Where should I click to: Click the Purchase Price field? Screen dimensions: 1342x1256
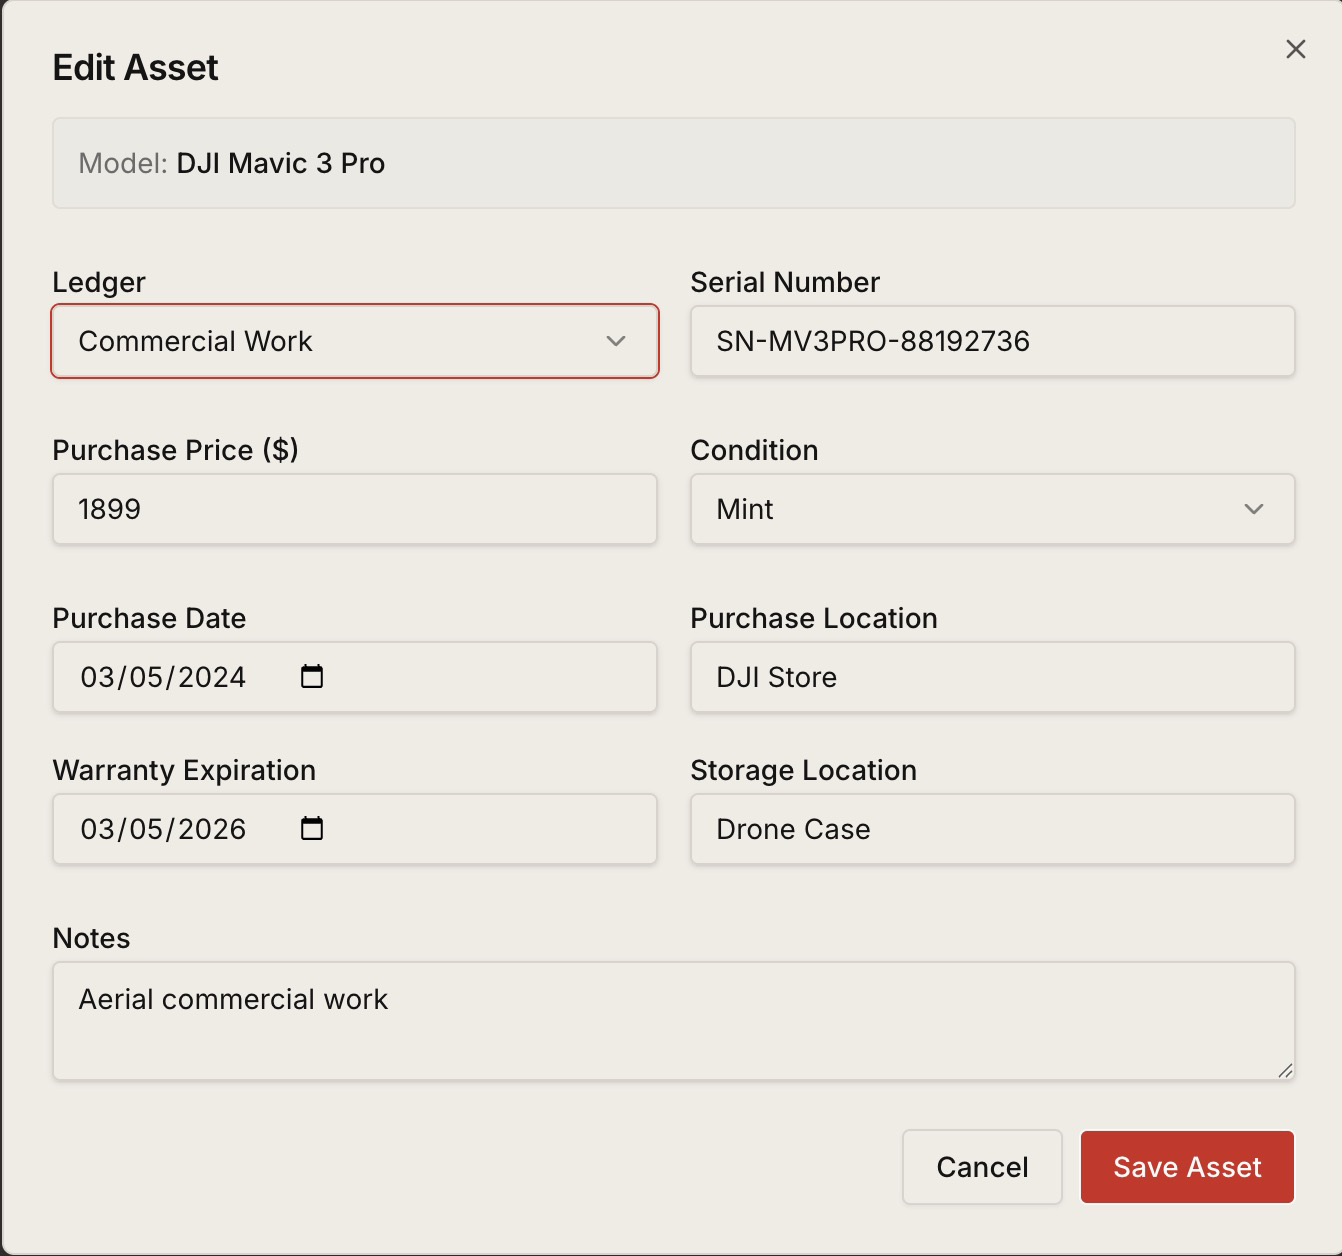click(x=355, y=509)
